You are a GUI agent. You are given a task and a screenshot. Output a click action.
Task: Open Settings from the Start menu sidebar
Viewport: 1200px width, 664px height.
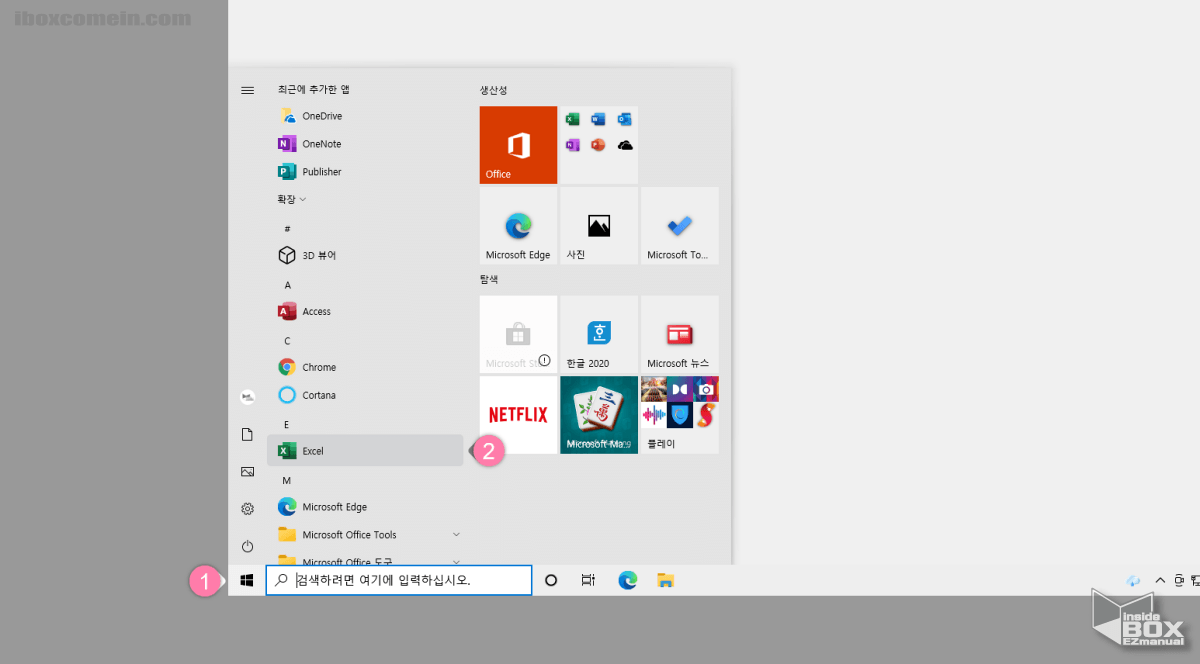click(247, 508)
